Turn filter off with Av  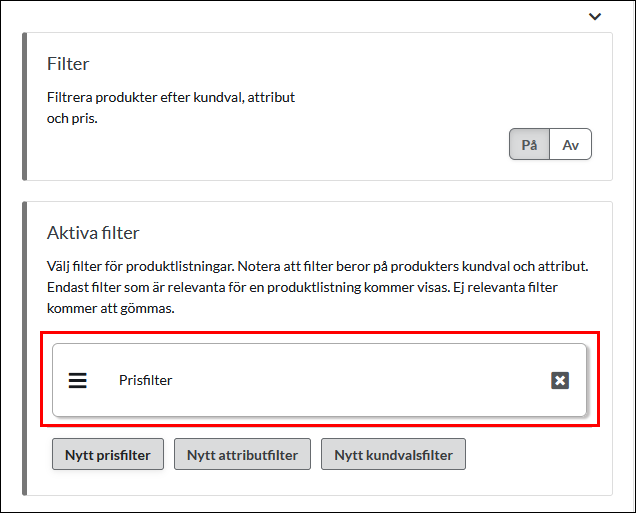tap(571, 145)
